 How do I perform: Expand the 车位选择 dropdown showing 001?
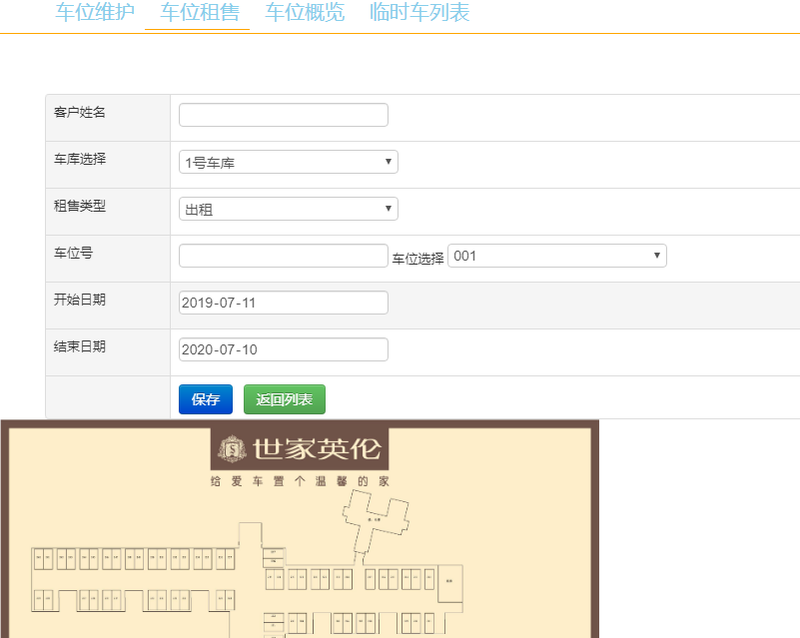557,256
